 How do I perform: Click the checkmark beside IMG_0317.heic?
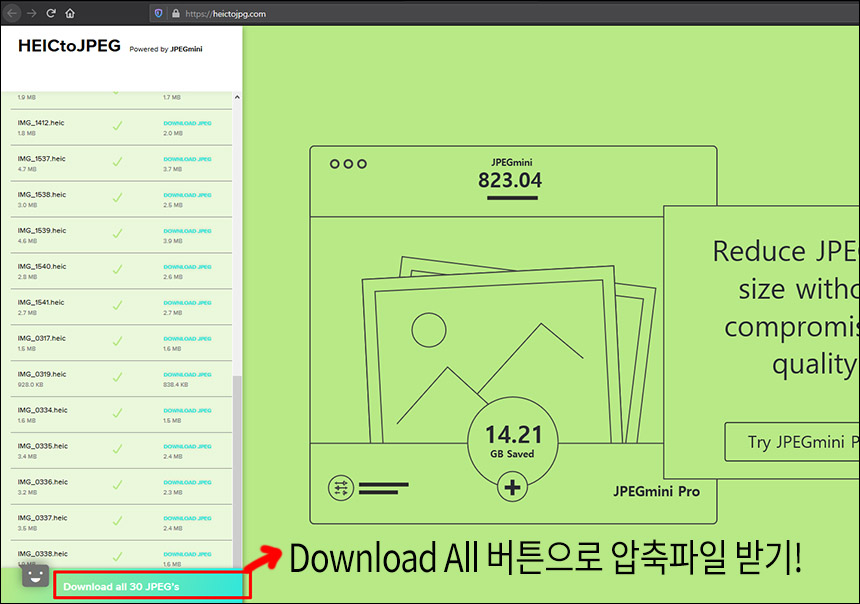tap(117, 342)
